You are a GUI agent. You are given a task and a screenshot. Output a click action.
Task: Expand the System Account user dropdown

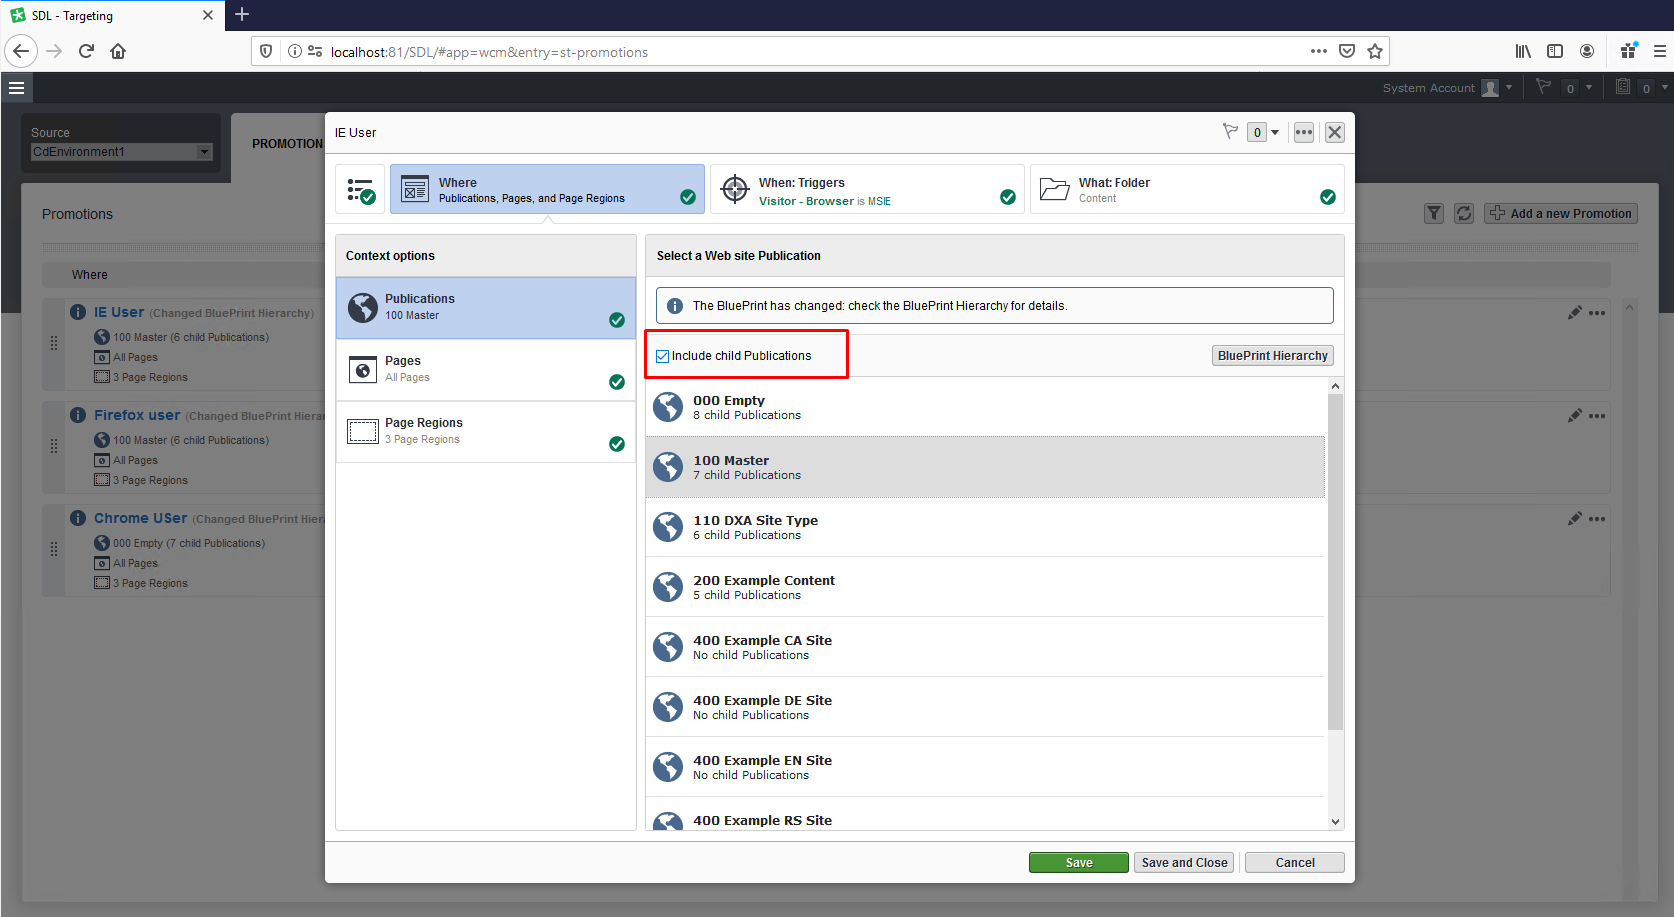pos(1509,88)
